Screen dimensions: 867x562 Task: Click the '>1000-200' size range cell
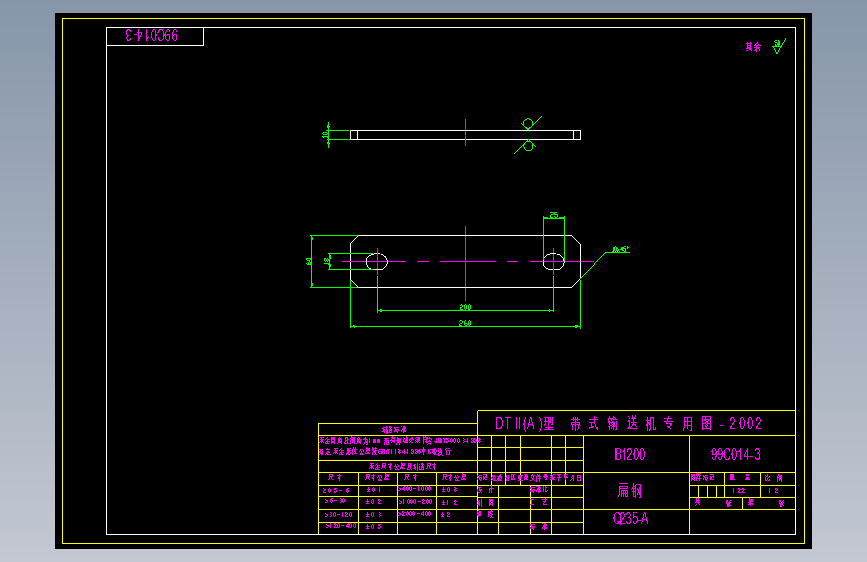415,502
